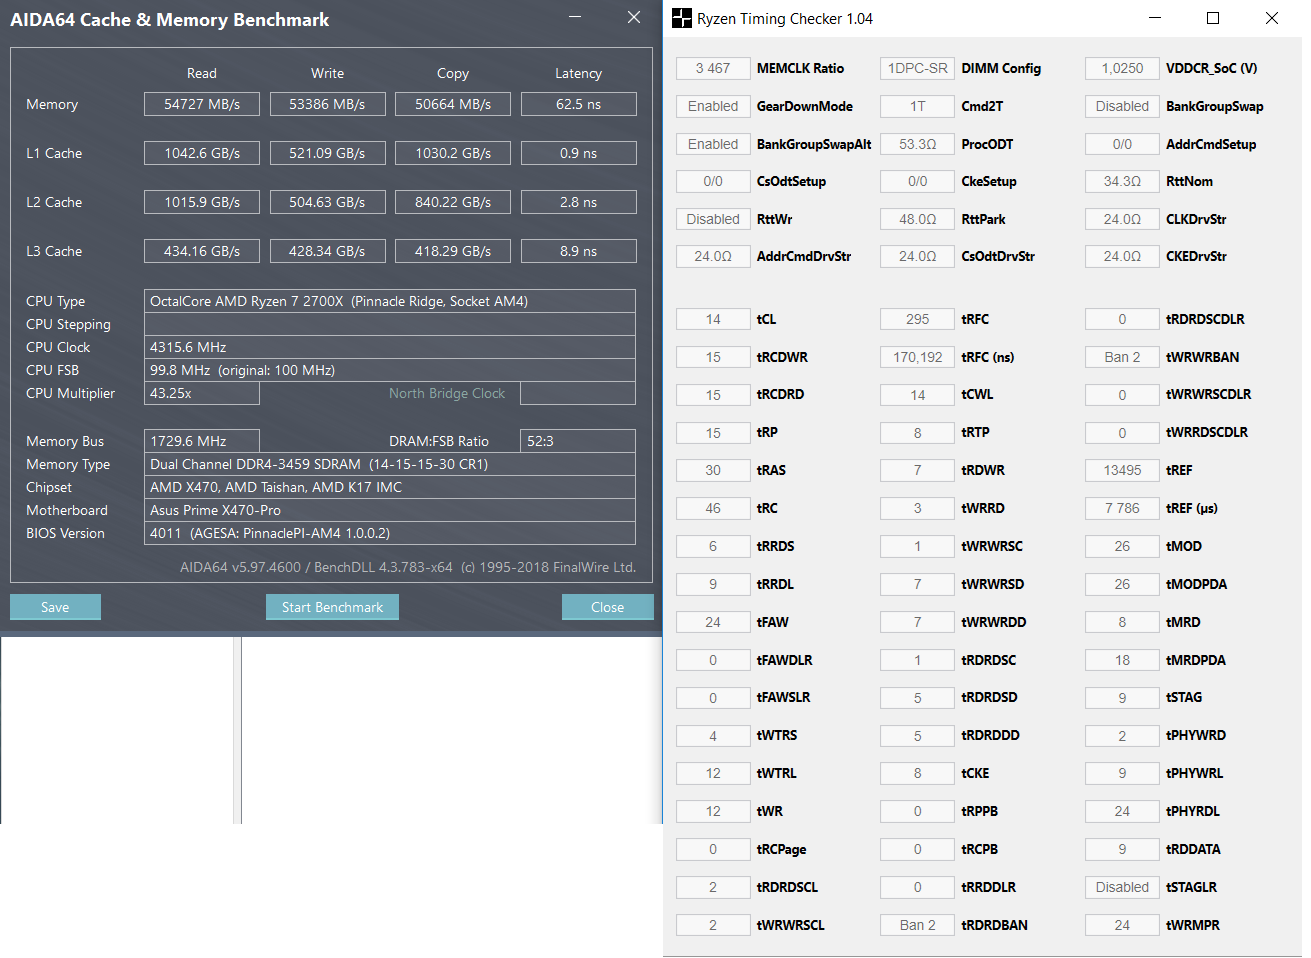Click tREF value 13495
This screenshot has height=958, width=1311.
1122,470
